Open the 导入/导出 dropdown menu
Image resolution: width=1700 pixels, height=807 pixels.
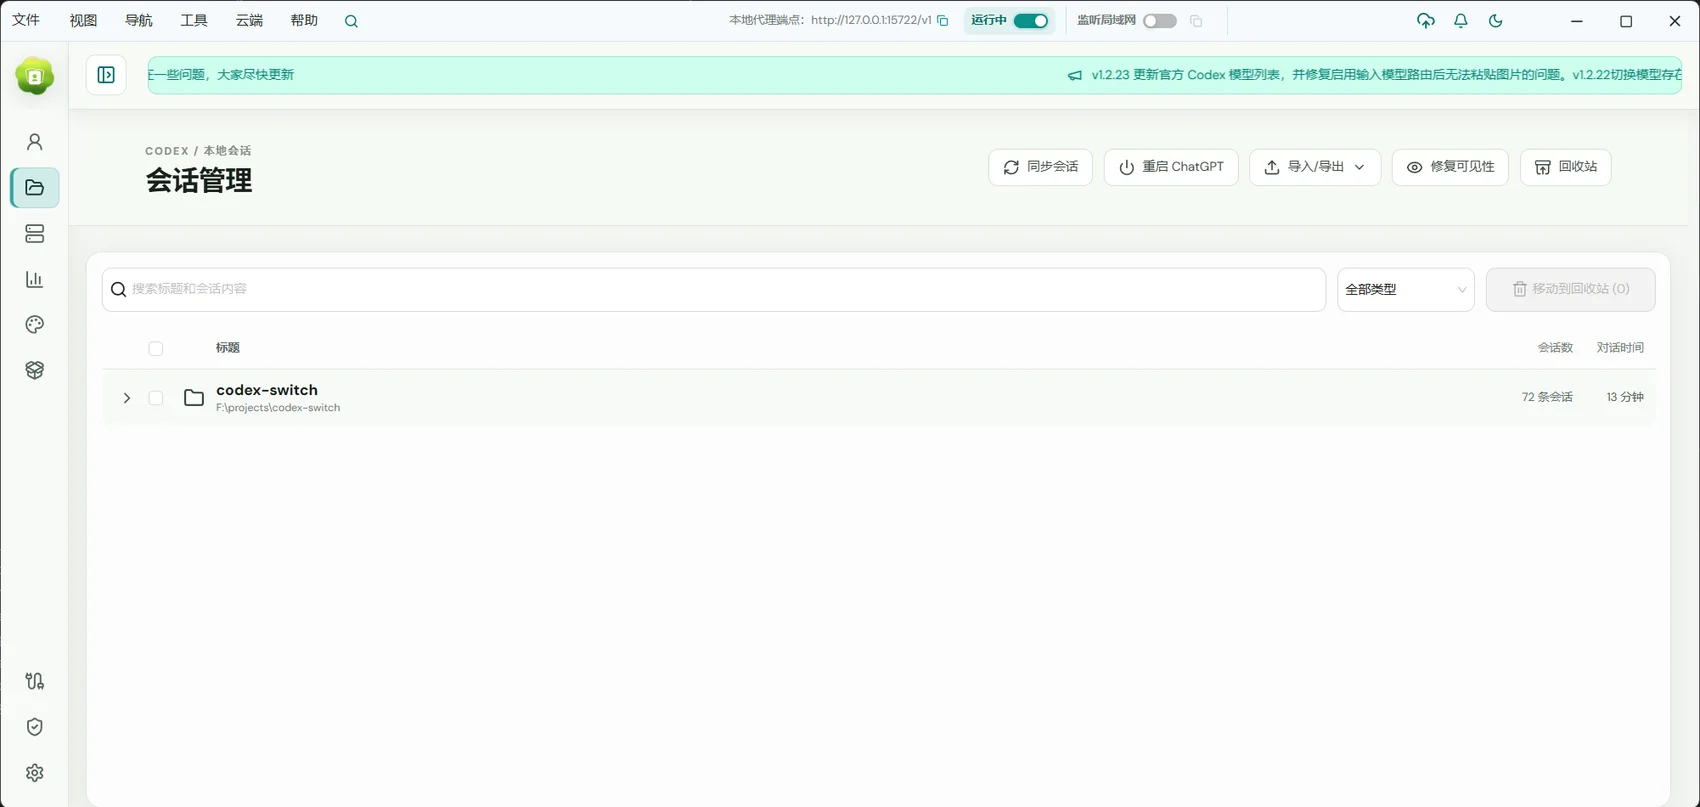[1314, 167]
